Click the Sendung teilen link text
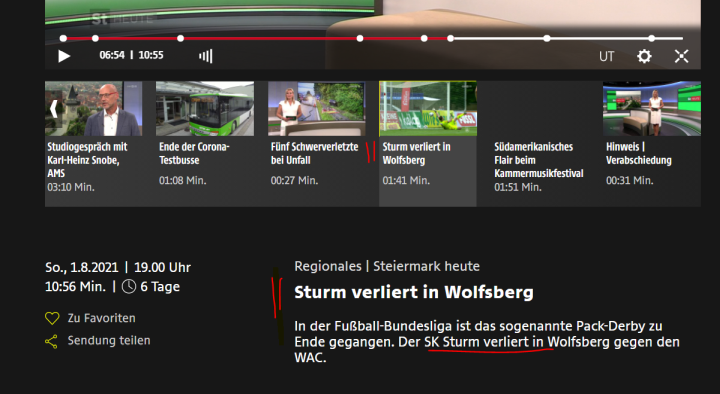 (x=109, y=340)
